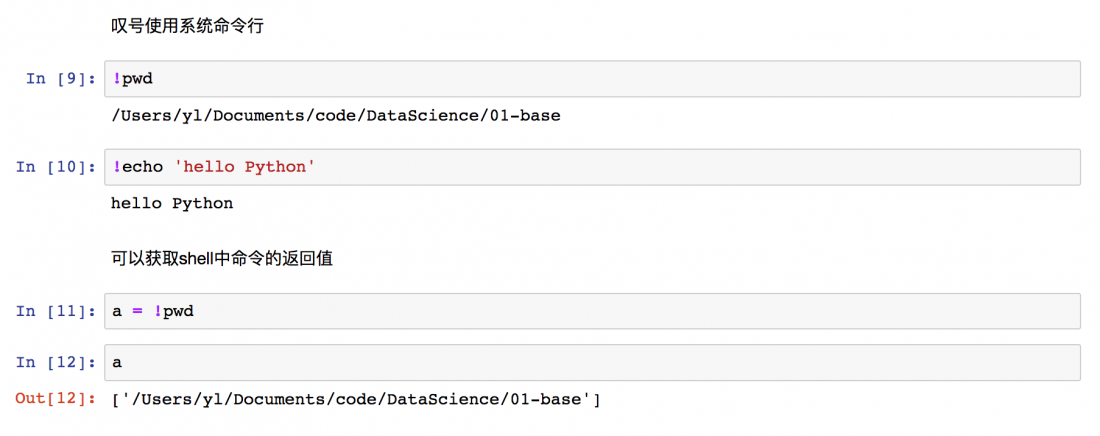Viewport: 1100px width, 436px height.
Task: Click the Out[12] list output with the path
Action: (x=356, y=400)
